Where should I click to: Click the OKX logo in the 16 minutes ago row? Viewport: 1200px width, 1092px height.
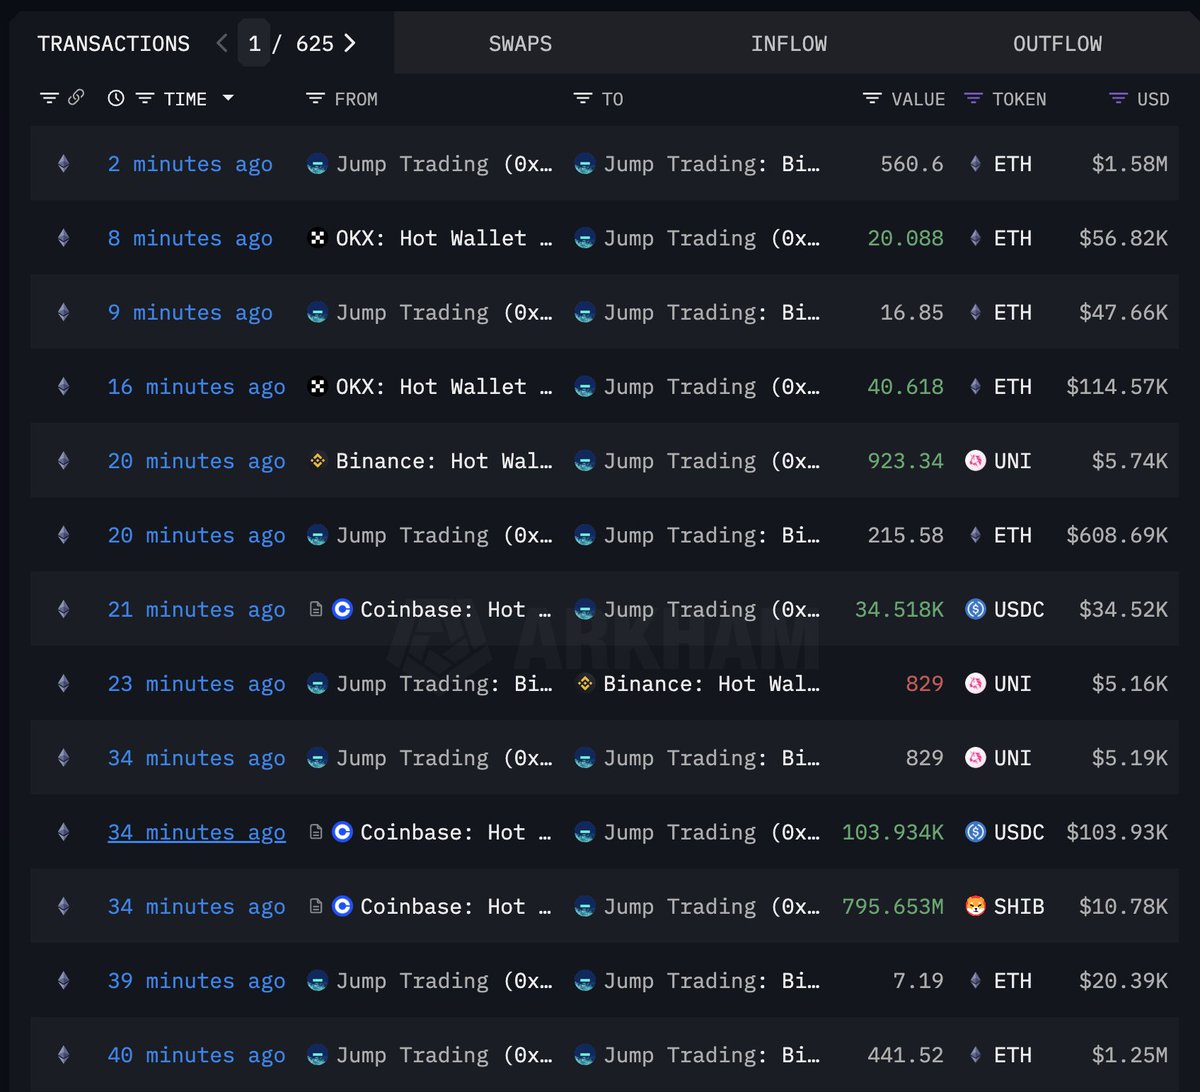pos(317,387)
